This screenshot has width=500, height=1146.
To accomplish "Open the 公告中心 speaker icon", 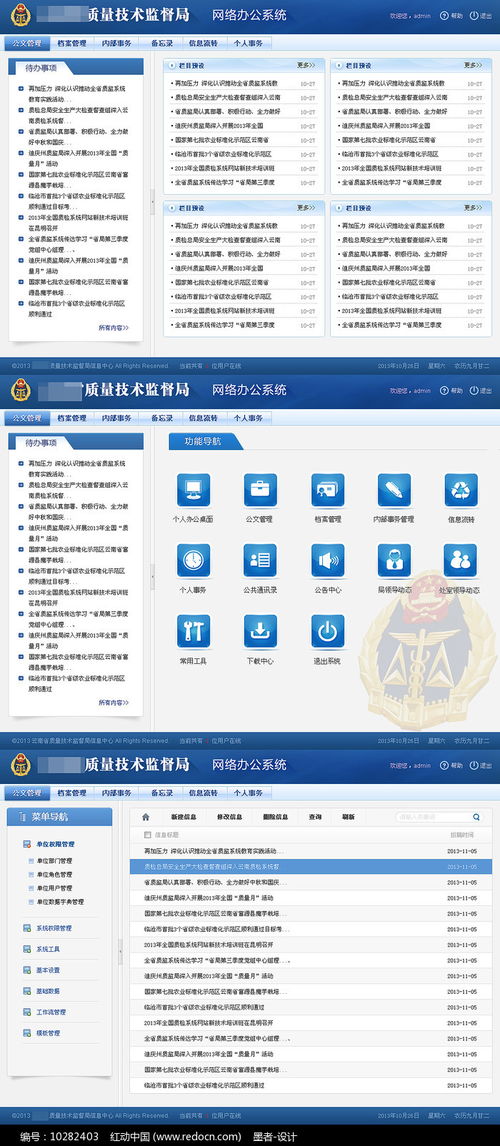I will pos(327,561).
